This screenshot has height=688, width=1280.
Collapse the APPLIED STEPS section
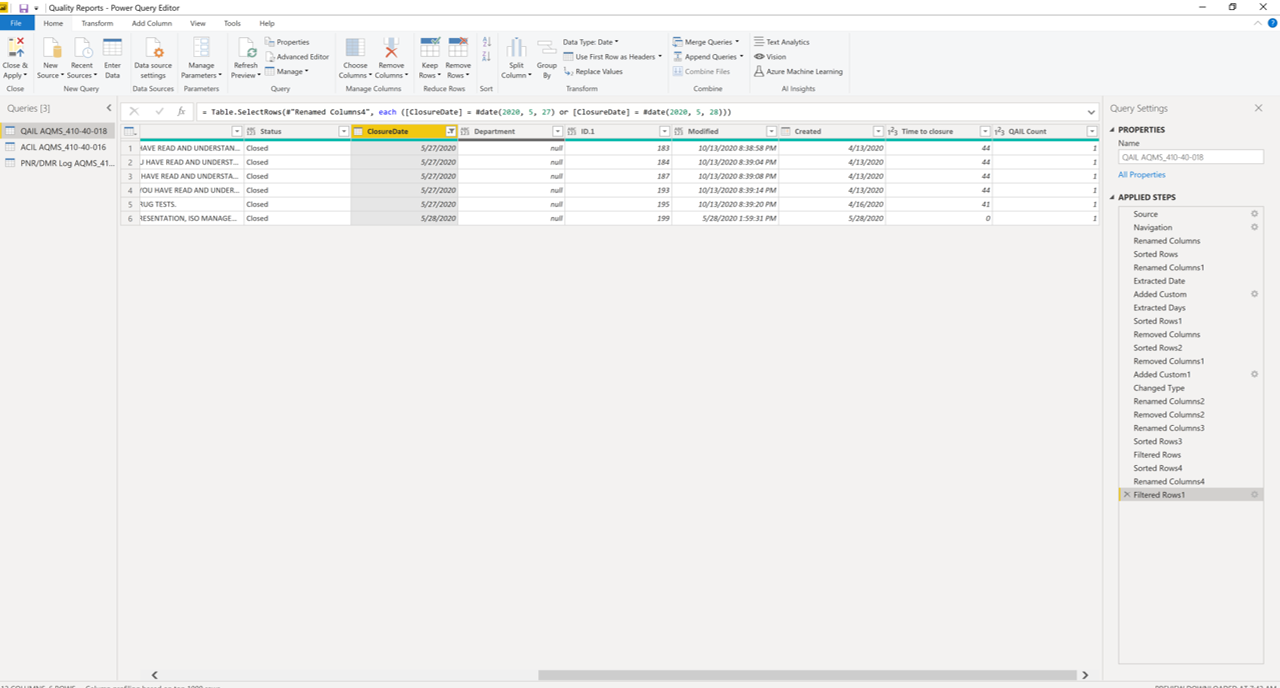[1113, 197]
